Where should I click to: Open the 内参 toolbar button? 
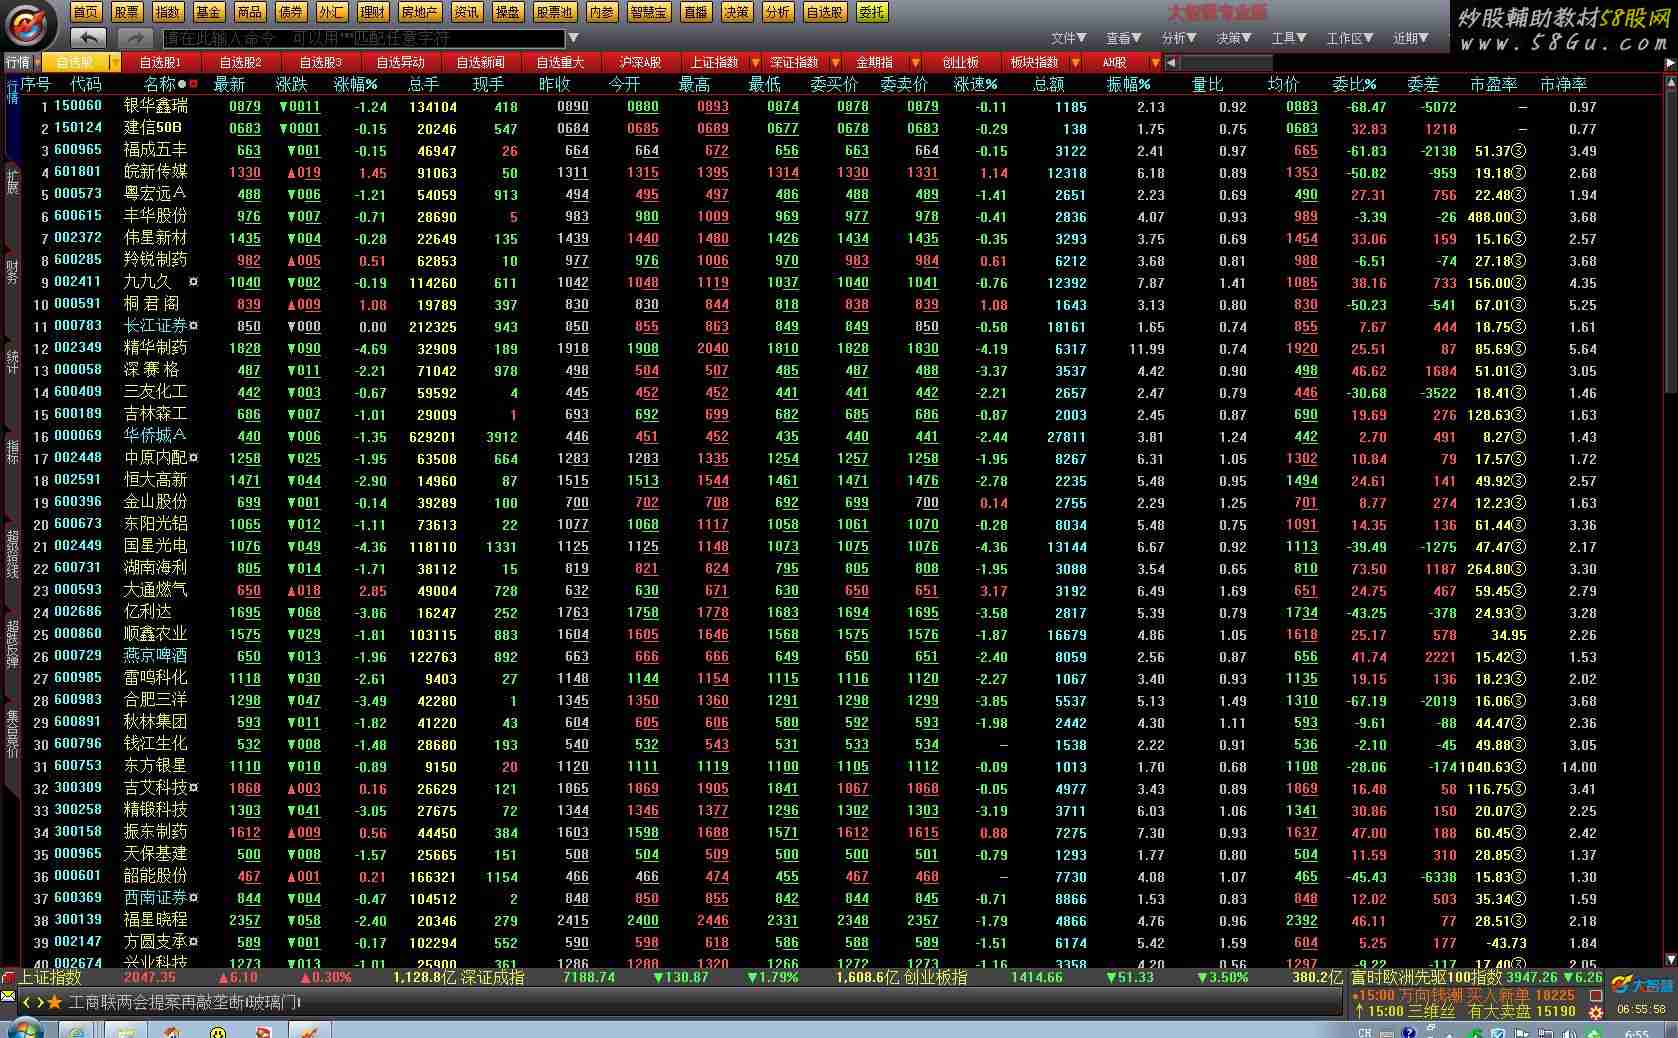point(602,12)
